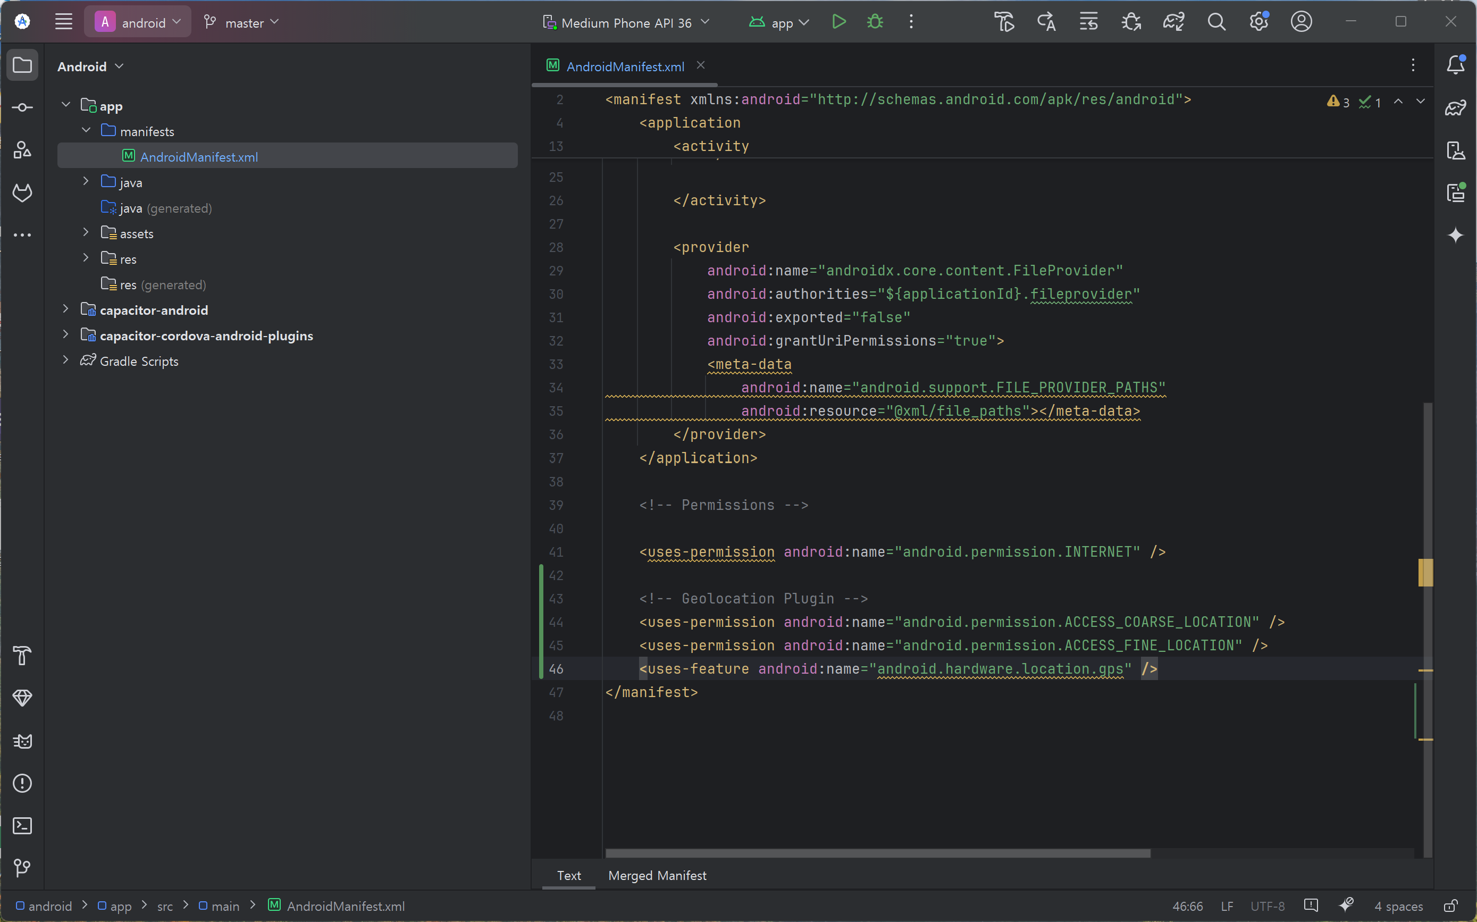Screen dimensions: 1477x922
Task: Open Running Devices panel
Action: [x=1455, y=192]
